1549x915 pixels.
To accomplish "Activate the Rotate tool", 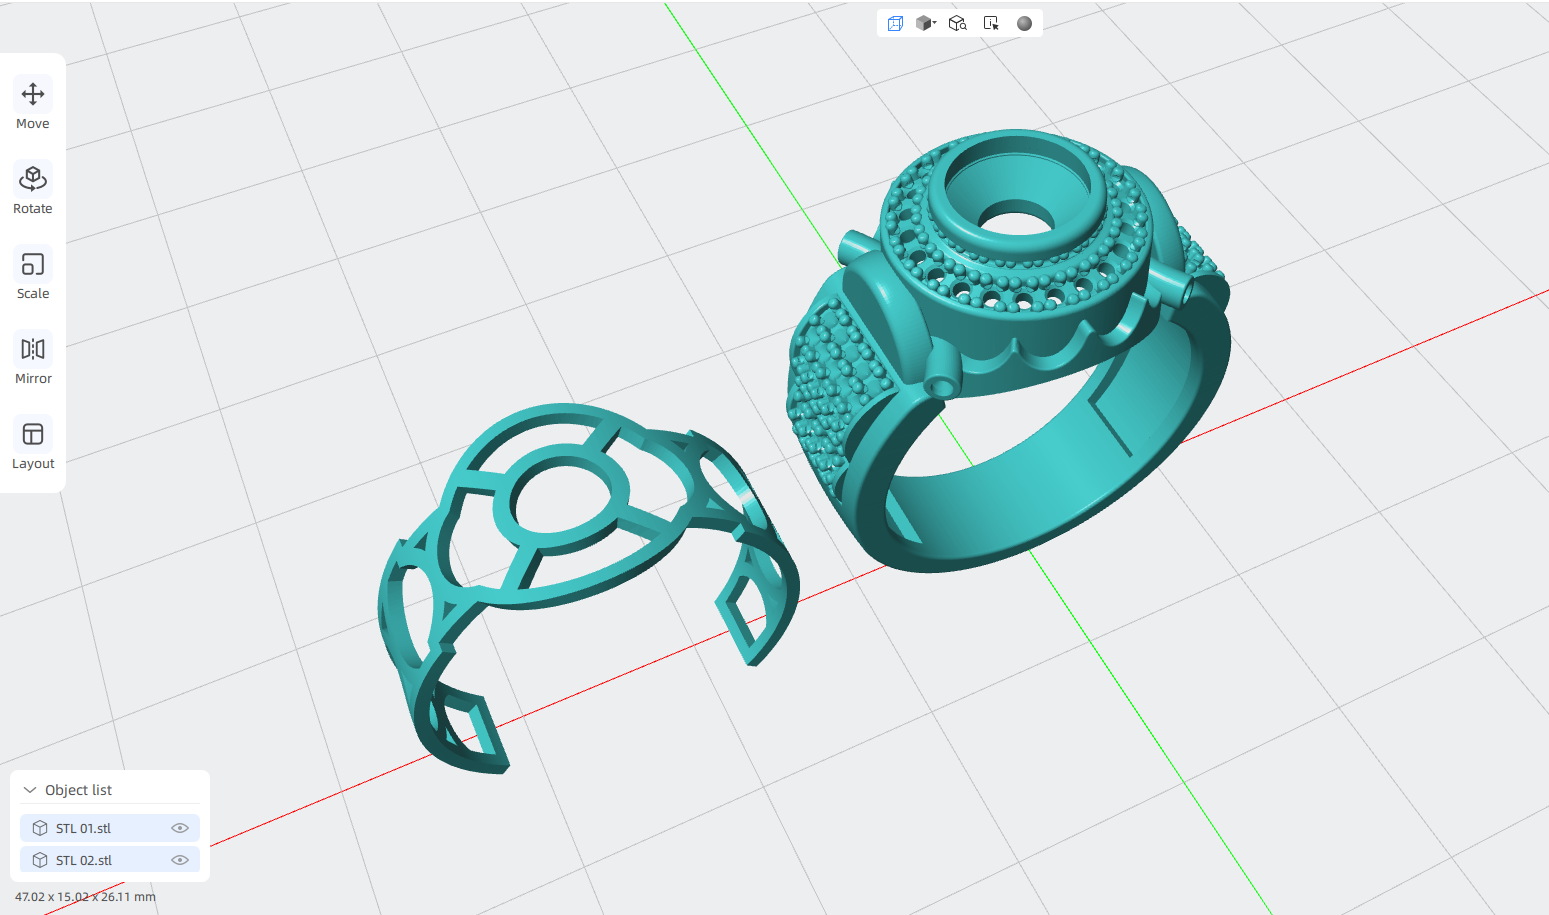I will tap(33, 189).
